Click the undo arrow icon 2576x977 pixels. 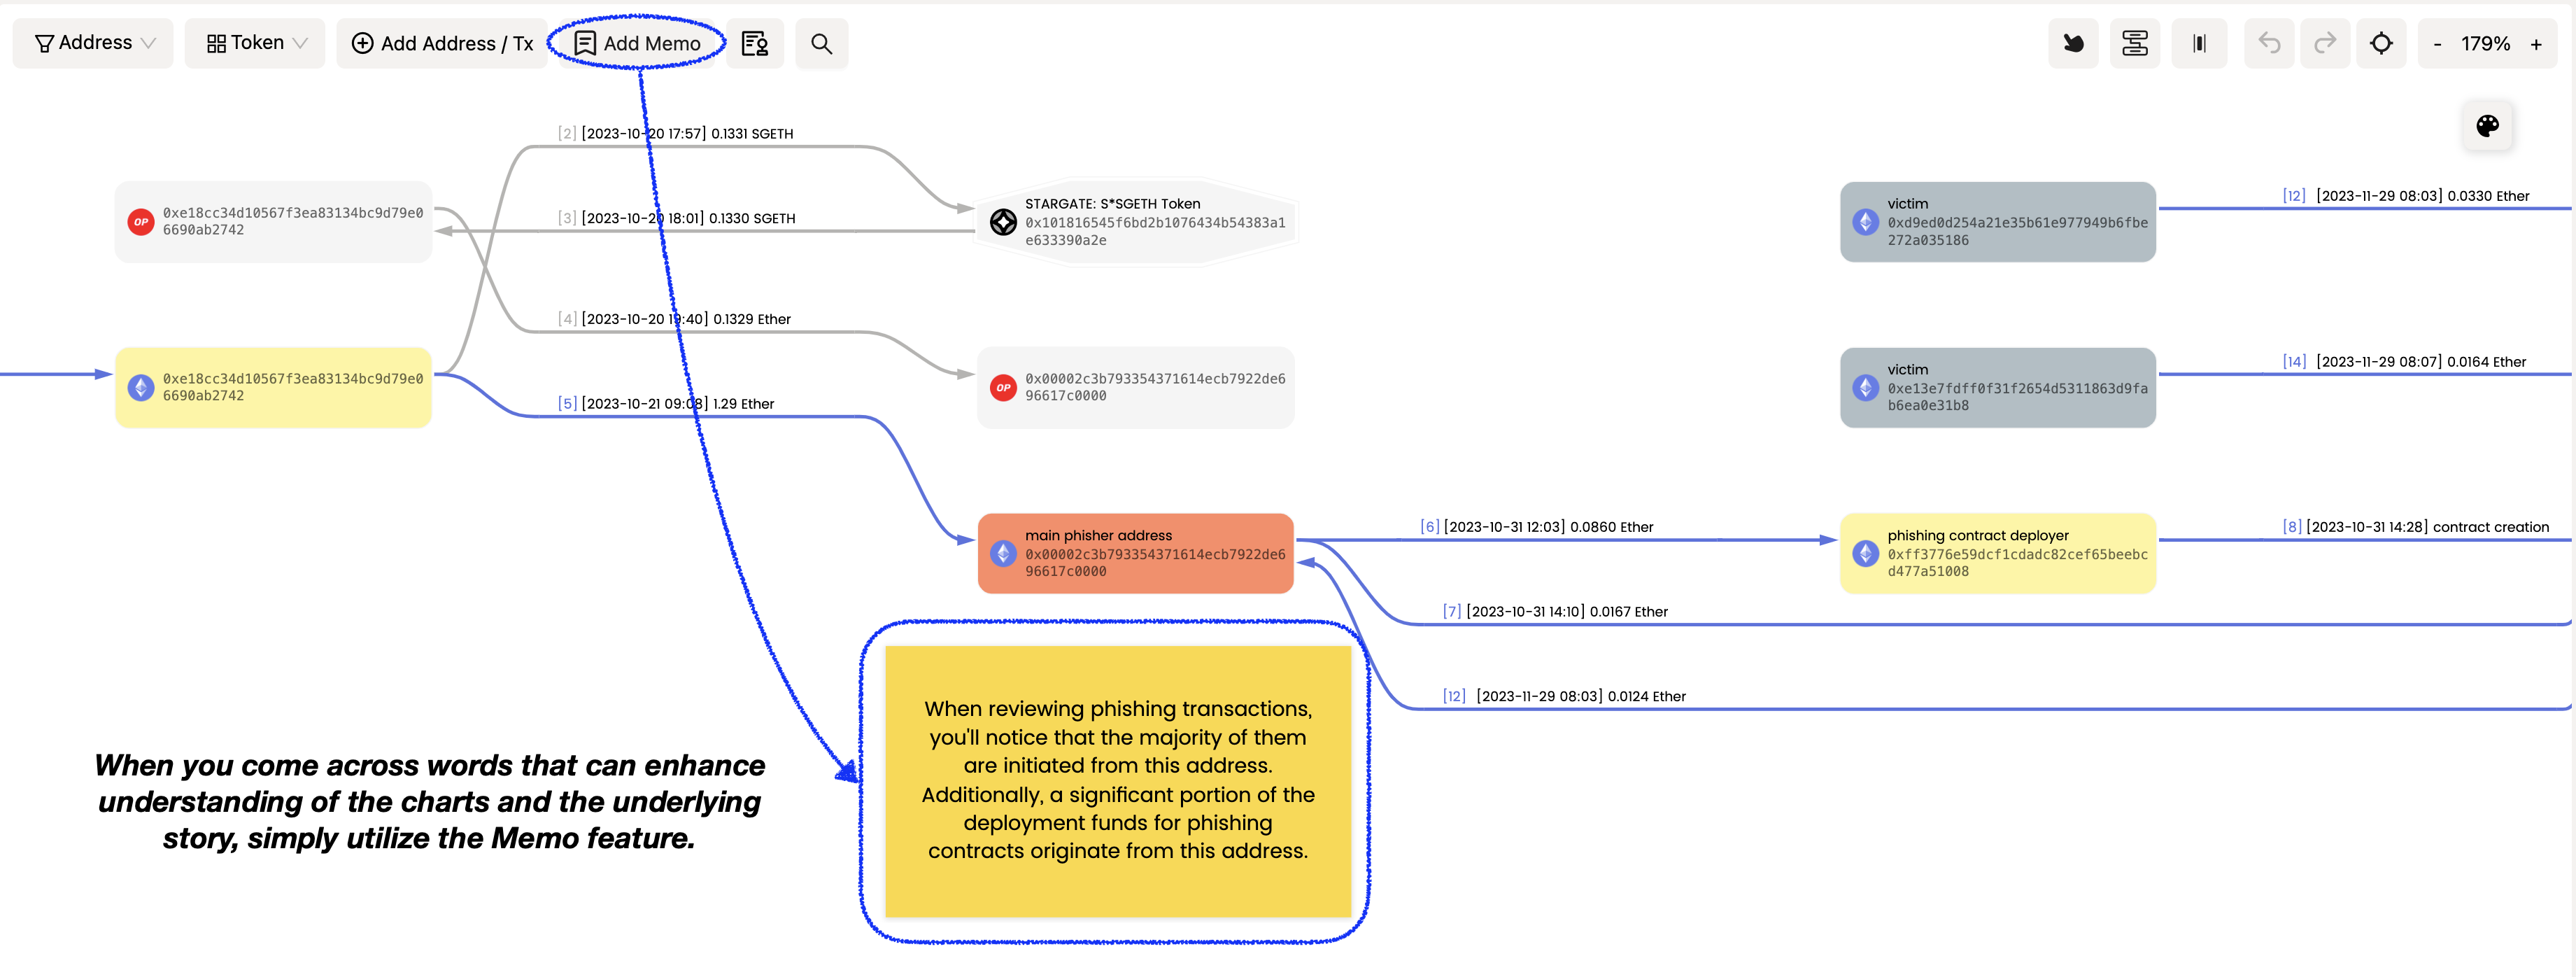click(x=2268, y=43)
